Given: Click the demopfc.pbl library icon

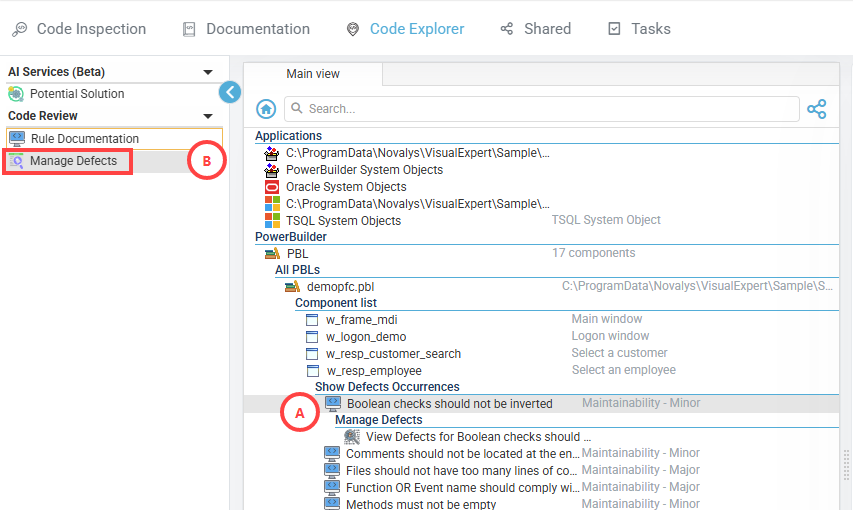Looking at the screenshot, I should (292, 286).
